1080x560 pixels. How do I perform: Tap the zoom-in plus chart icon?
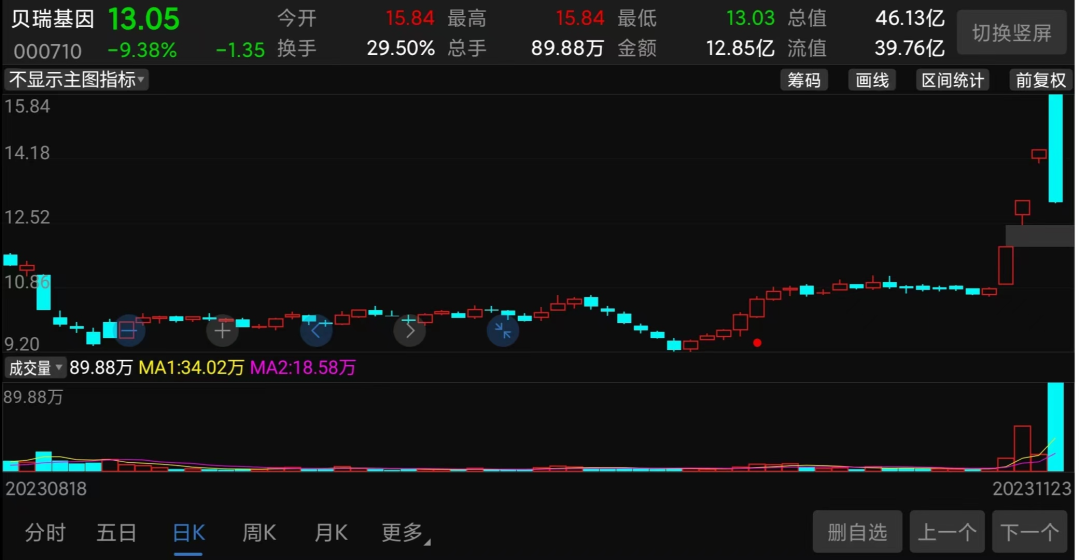pos(222,331)
